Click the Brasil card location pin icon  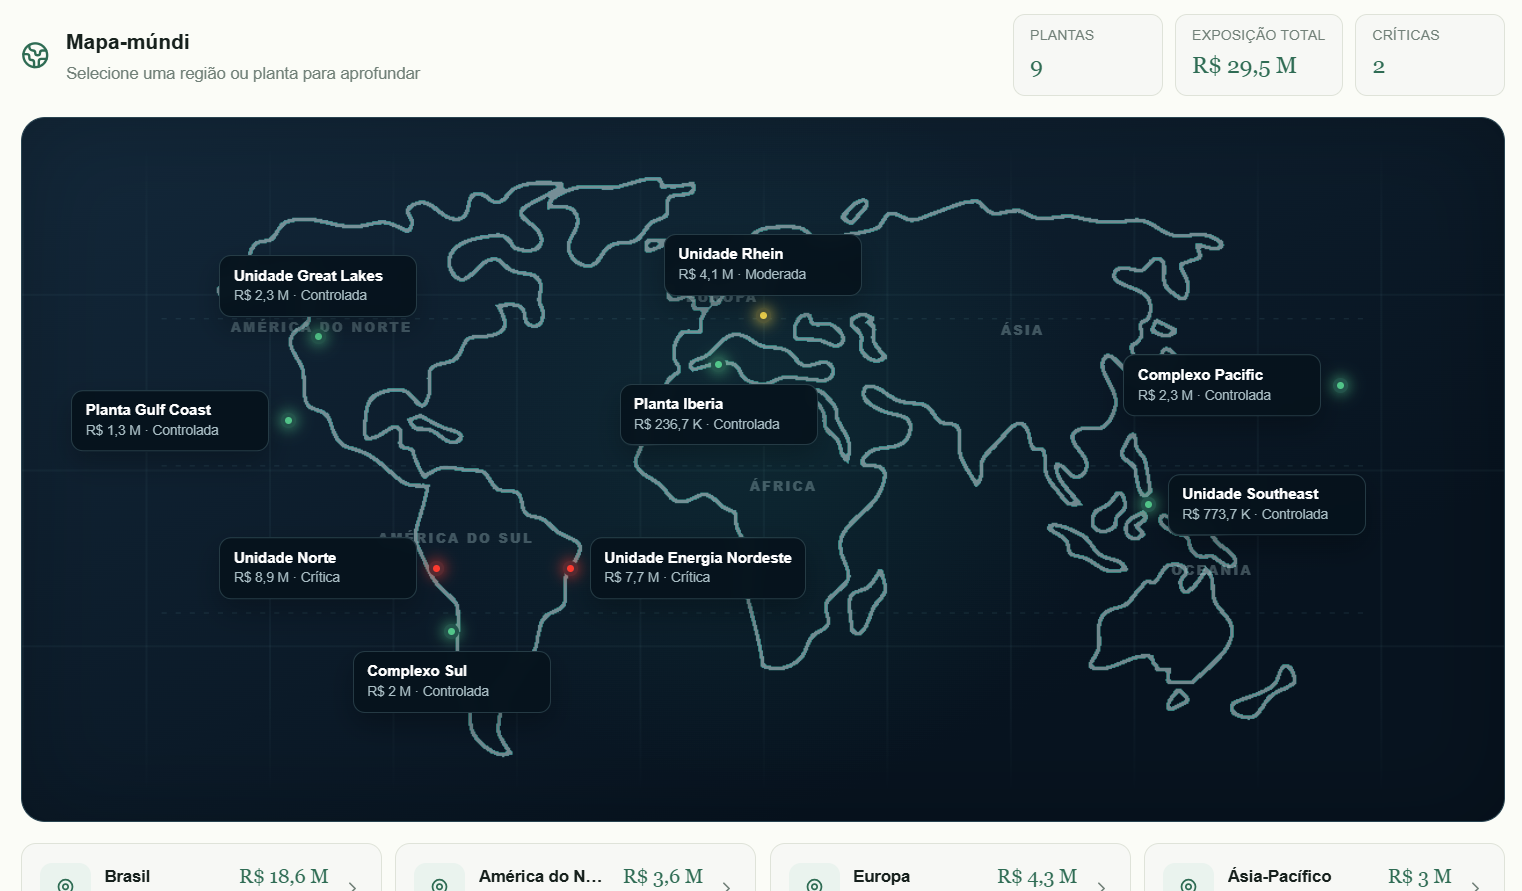[66, 885]
